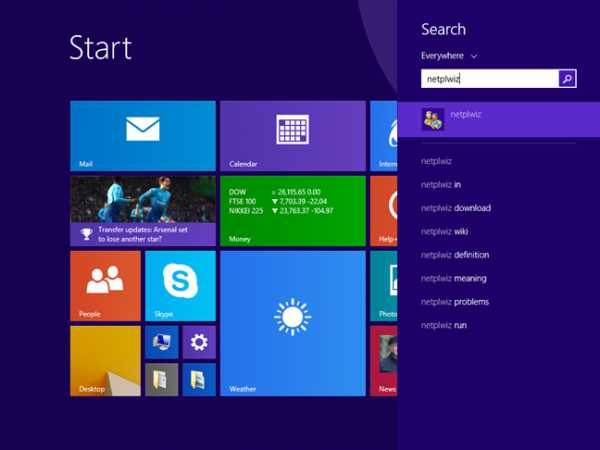Open the Calendar tile

click(x=293, y=136)
